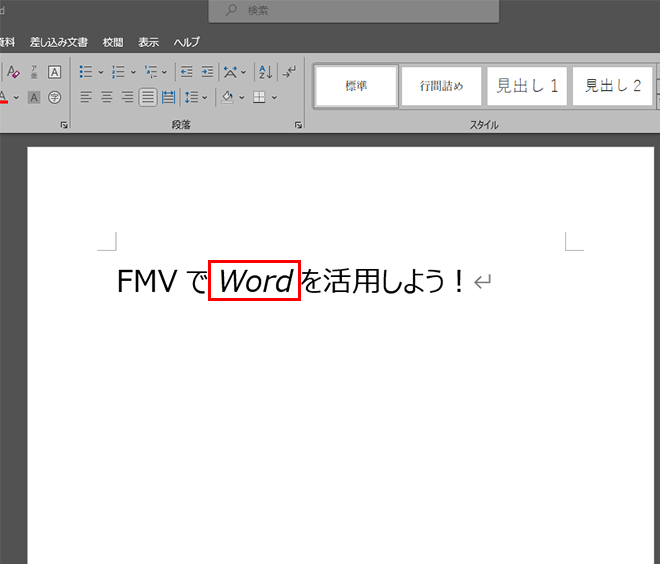This screenshot has height=564, width=660.
Task: Apply the 見出し 1 style
Action: [x=527, y=86]
